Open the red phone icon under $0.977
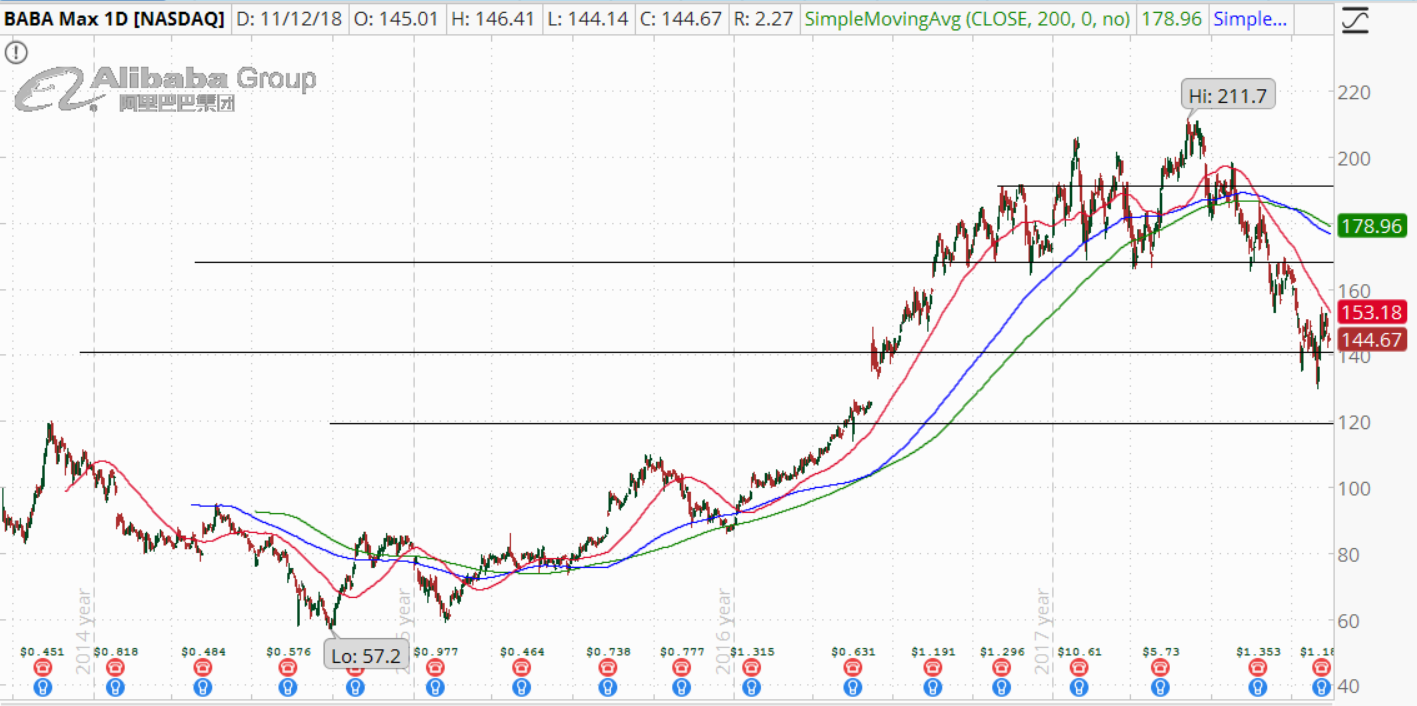1417x706 pixels. pos(434,668)
